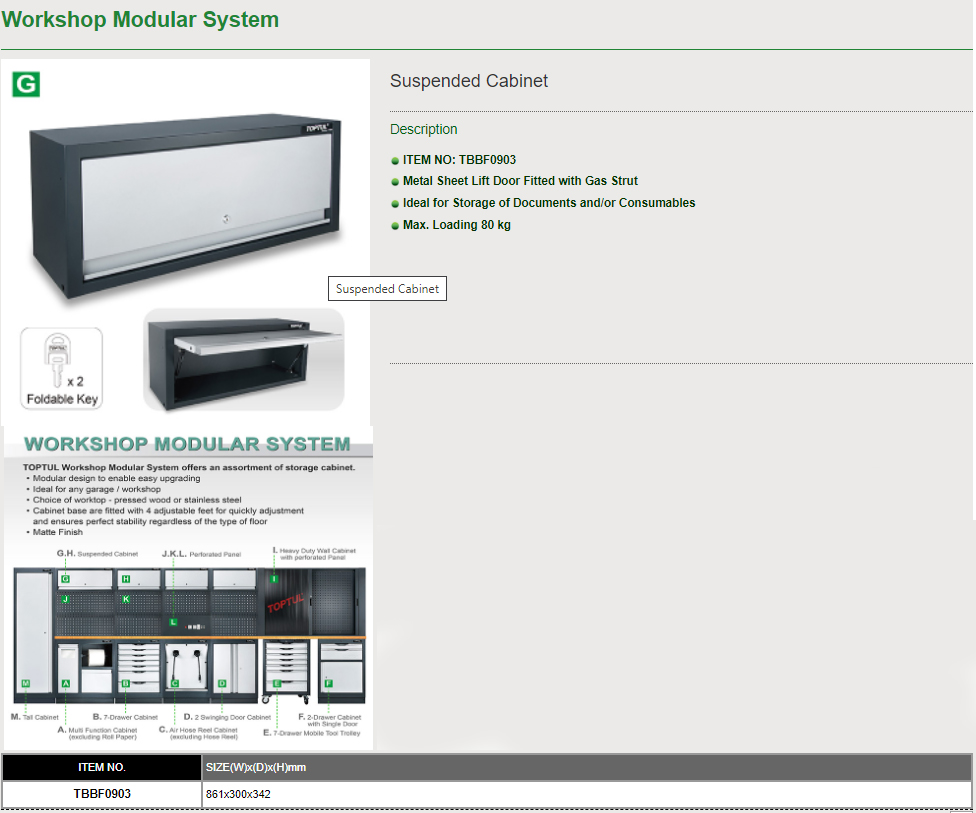Click the TBBF0903 cell in the table
This screenshot has height=813, width=976.
102,794
